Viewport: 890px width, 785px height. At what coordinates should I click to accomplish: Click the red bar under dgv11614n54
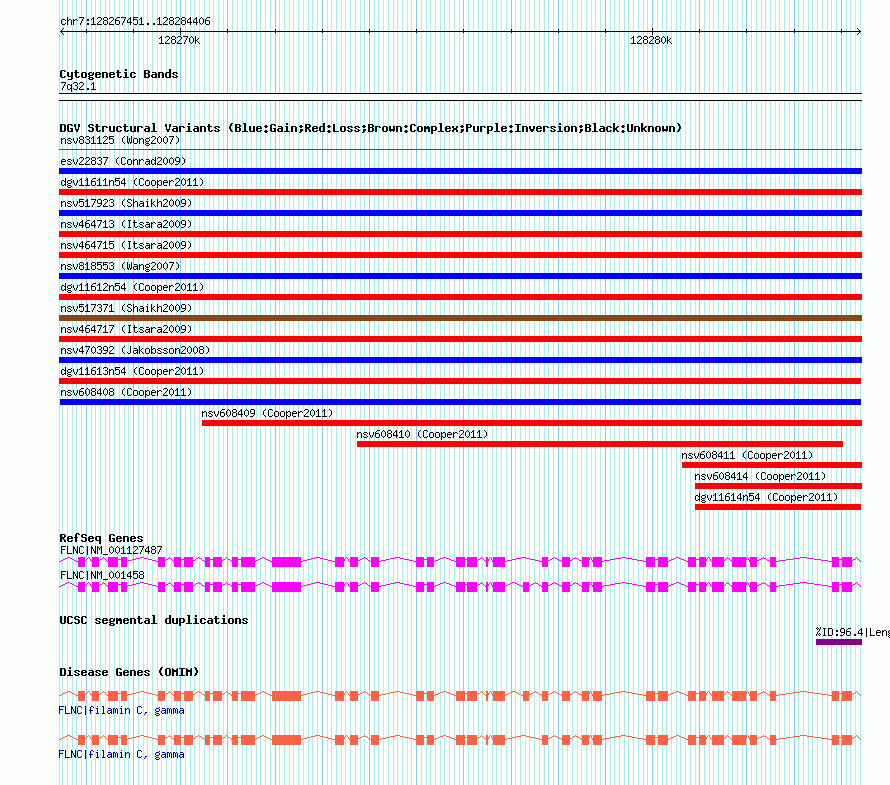[x=778, y=507]
